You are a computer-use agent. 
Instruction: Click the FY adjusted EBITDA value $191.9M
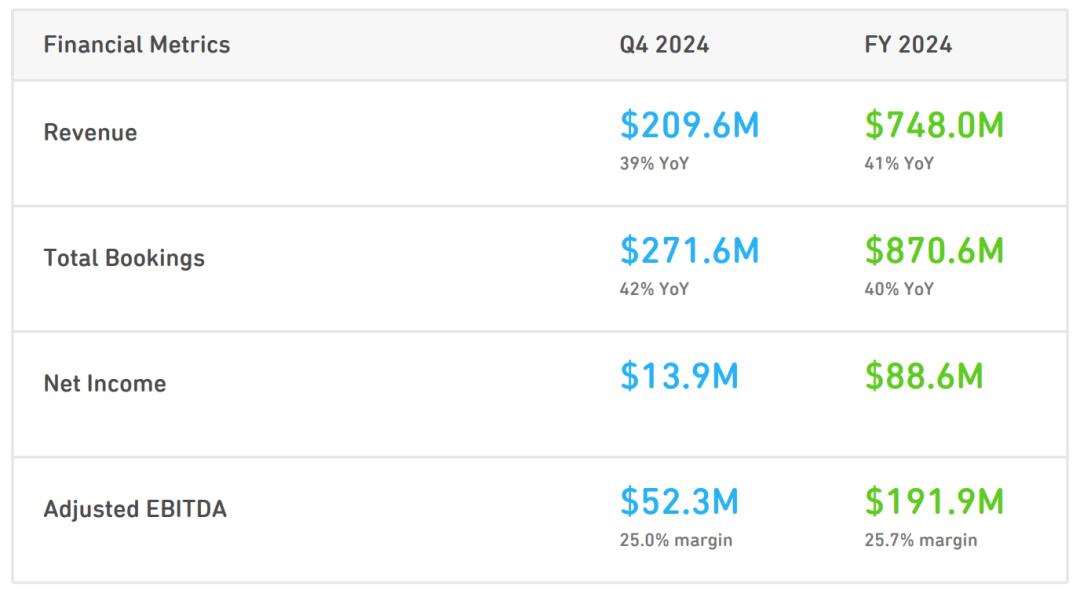935,502
